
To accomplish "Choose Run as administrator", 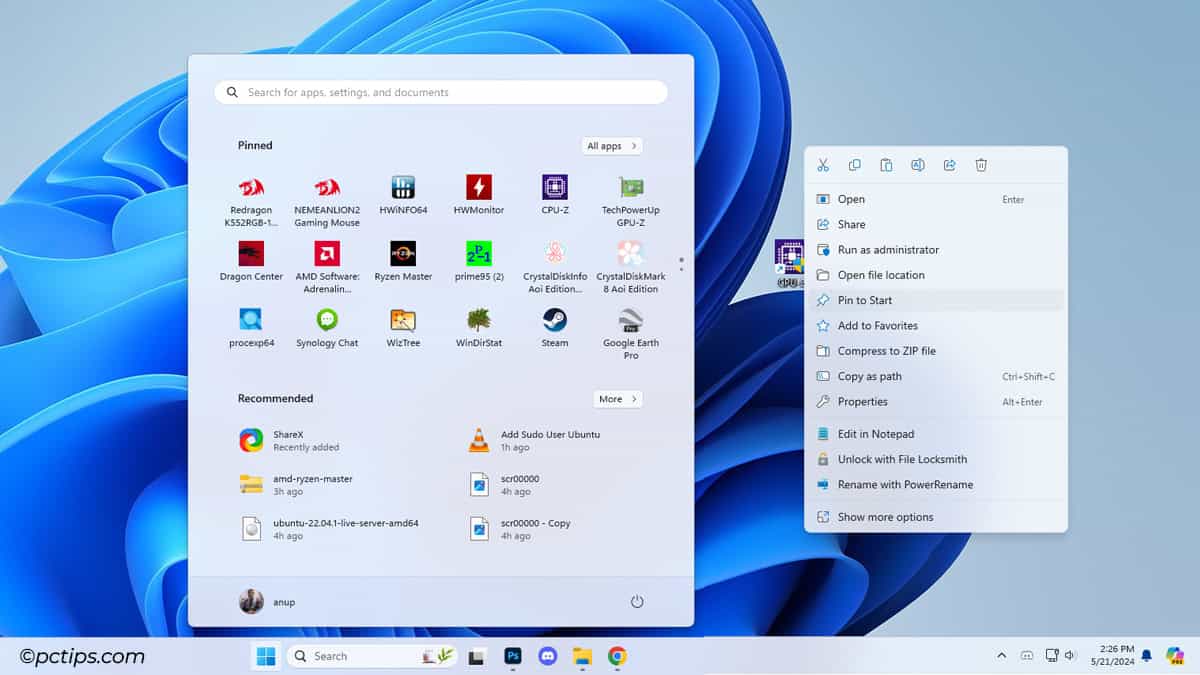I will [936, 250].
